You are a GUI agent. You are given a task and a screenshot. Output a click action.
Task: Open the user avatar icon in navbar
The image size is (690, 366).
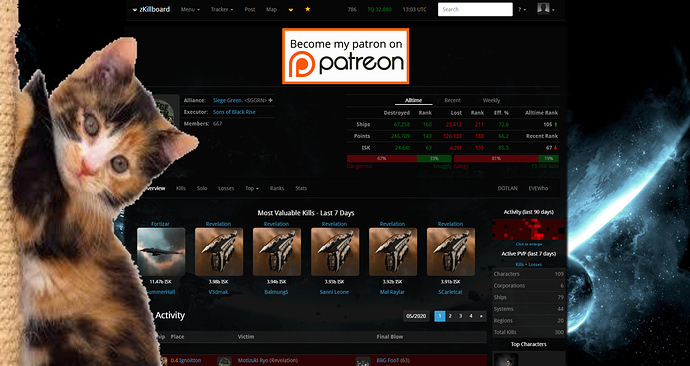[x=543, y=9]
